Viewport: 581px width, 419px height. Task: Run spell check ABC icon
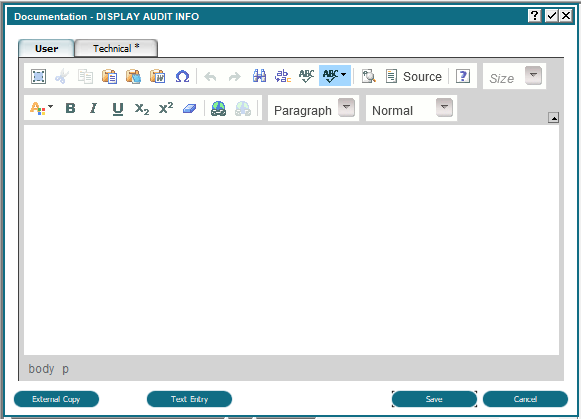(306, 76)
